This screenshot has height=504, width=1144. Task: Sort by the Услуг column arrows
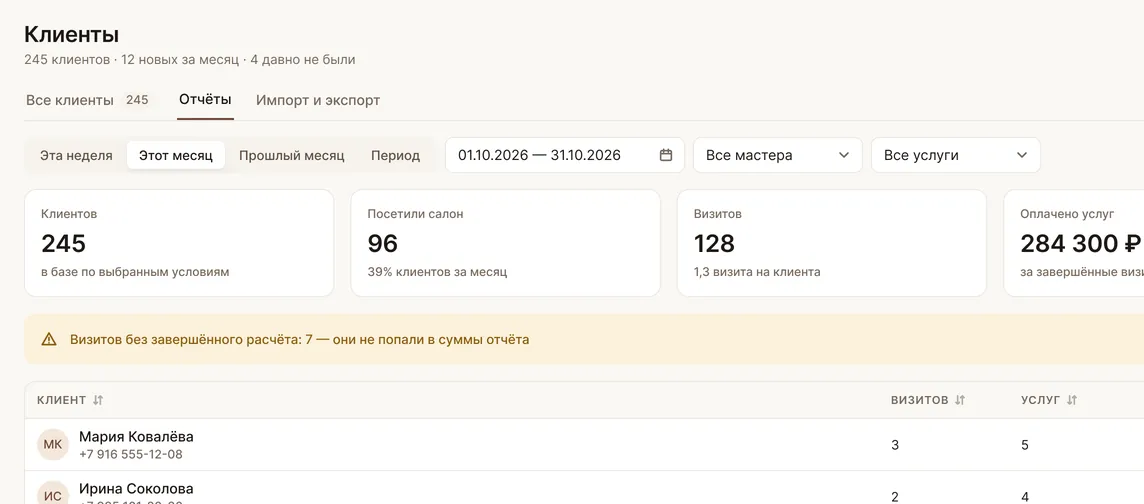[x=1072, y=400]
